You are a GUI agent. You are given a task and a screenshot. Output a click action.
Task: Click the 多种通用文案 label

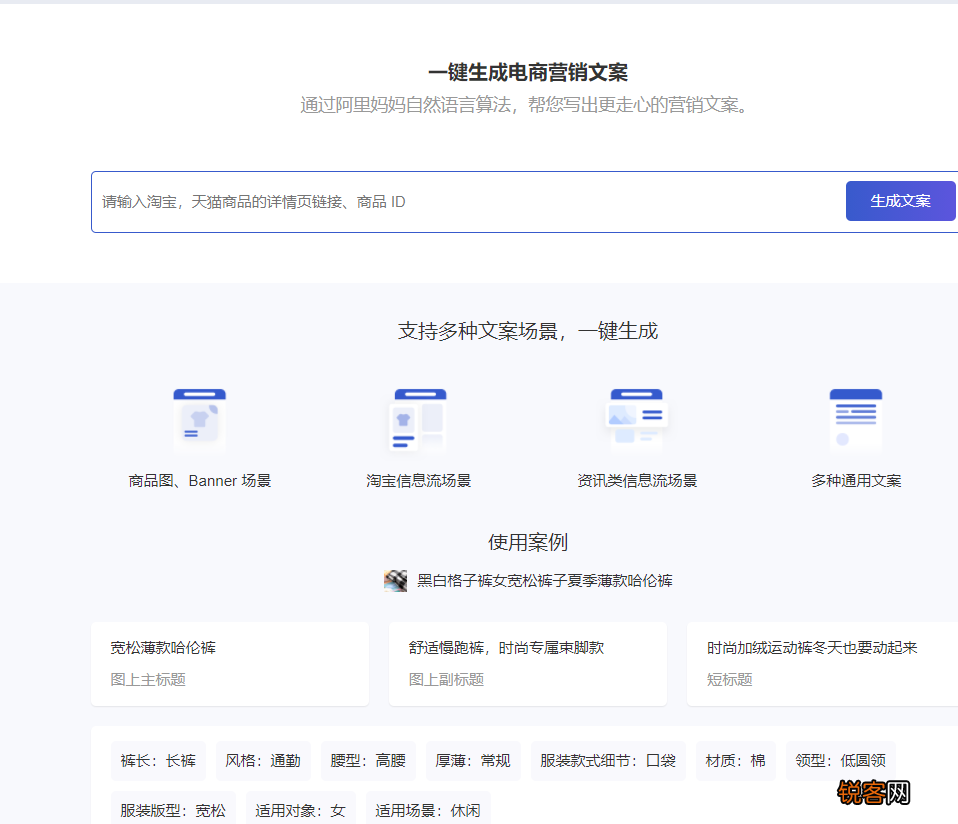[856, 481]
